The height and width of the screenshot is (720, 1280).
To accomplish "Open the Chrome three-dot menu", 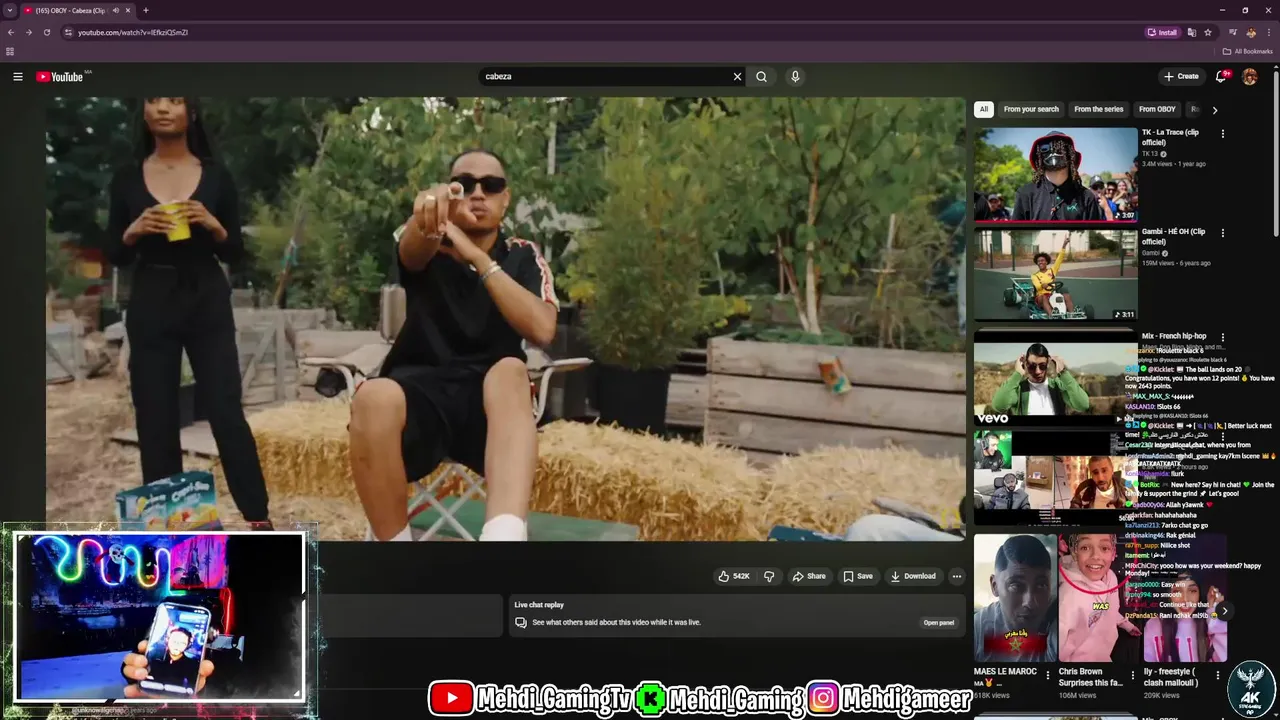I will tap(1269, 32).
